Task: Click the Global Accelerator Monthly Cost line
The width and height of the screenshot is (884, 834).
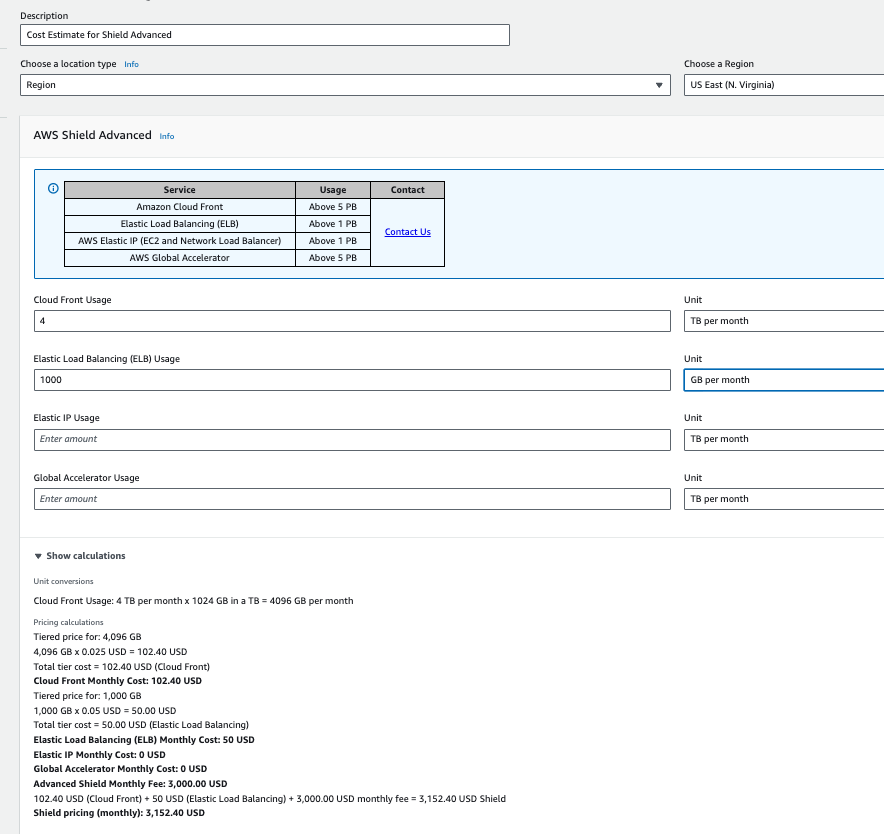Action: coord(120,769)
